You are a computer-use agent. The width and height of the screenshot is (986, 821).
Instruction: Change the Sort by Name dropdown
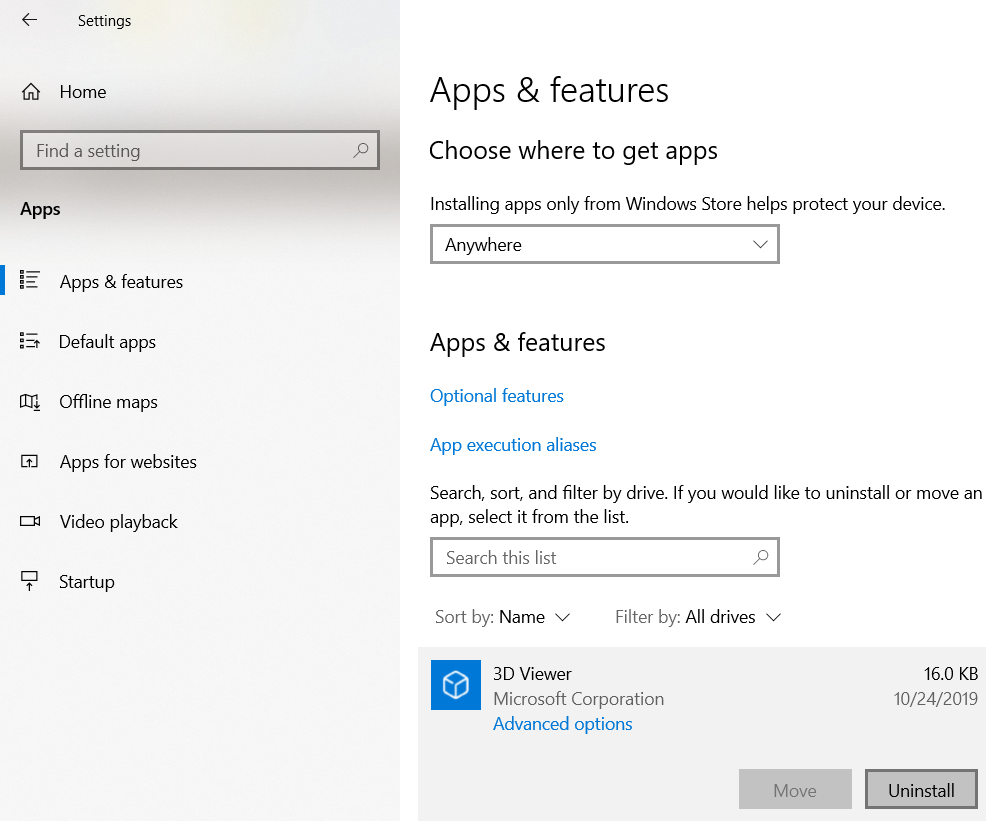click(502, 617)
